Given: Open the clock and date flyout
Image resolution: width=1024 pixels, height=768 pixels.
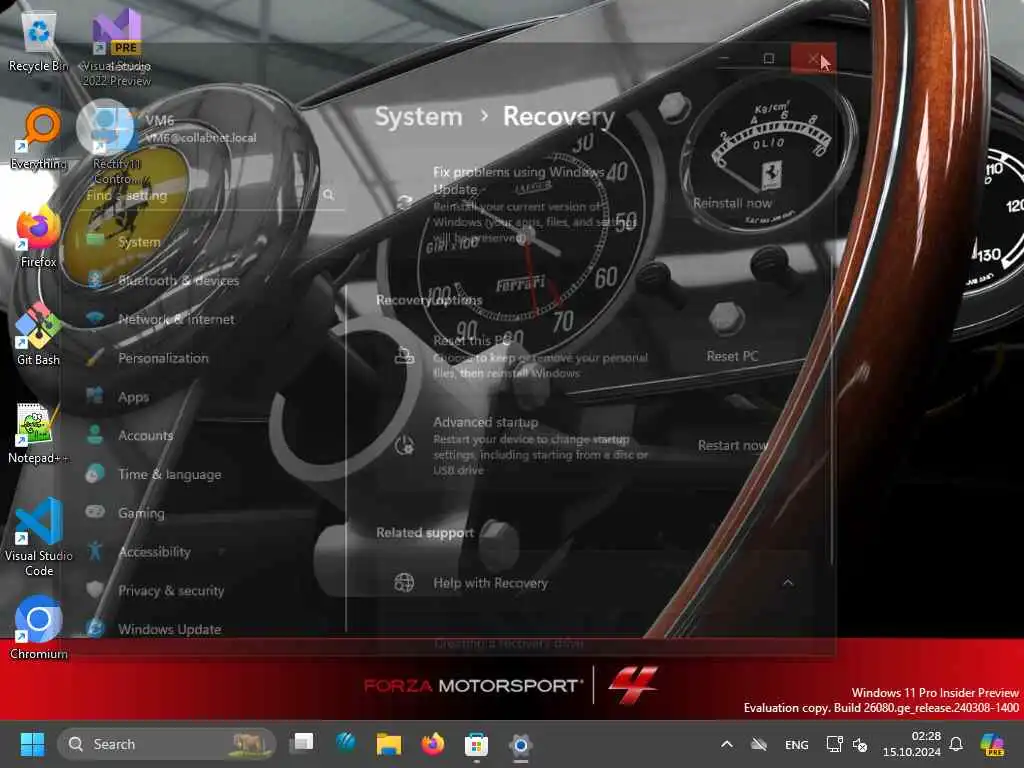Looking at the screenshot, I should (x=912, y=744).
